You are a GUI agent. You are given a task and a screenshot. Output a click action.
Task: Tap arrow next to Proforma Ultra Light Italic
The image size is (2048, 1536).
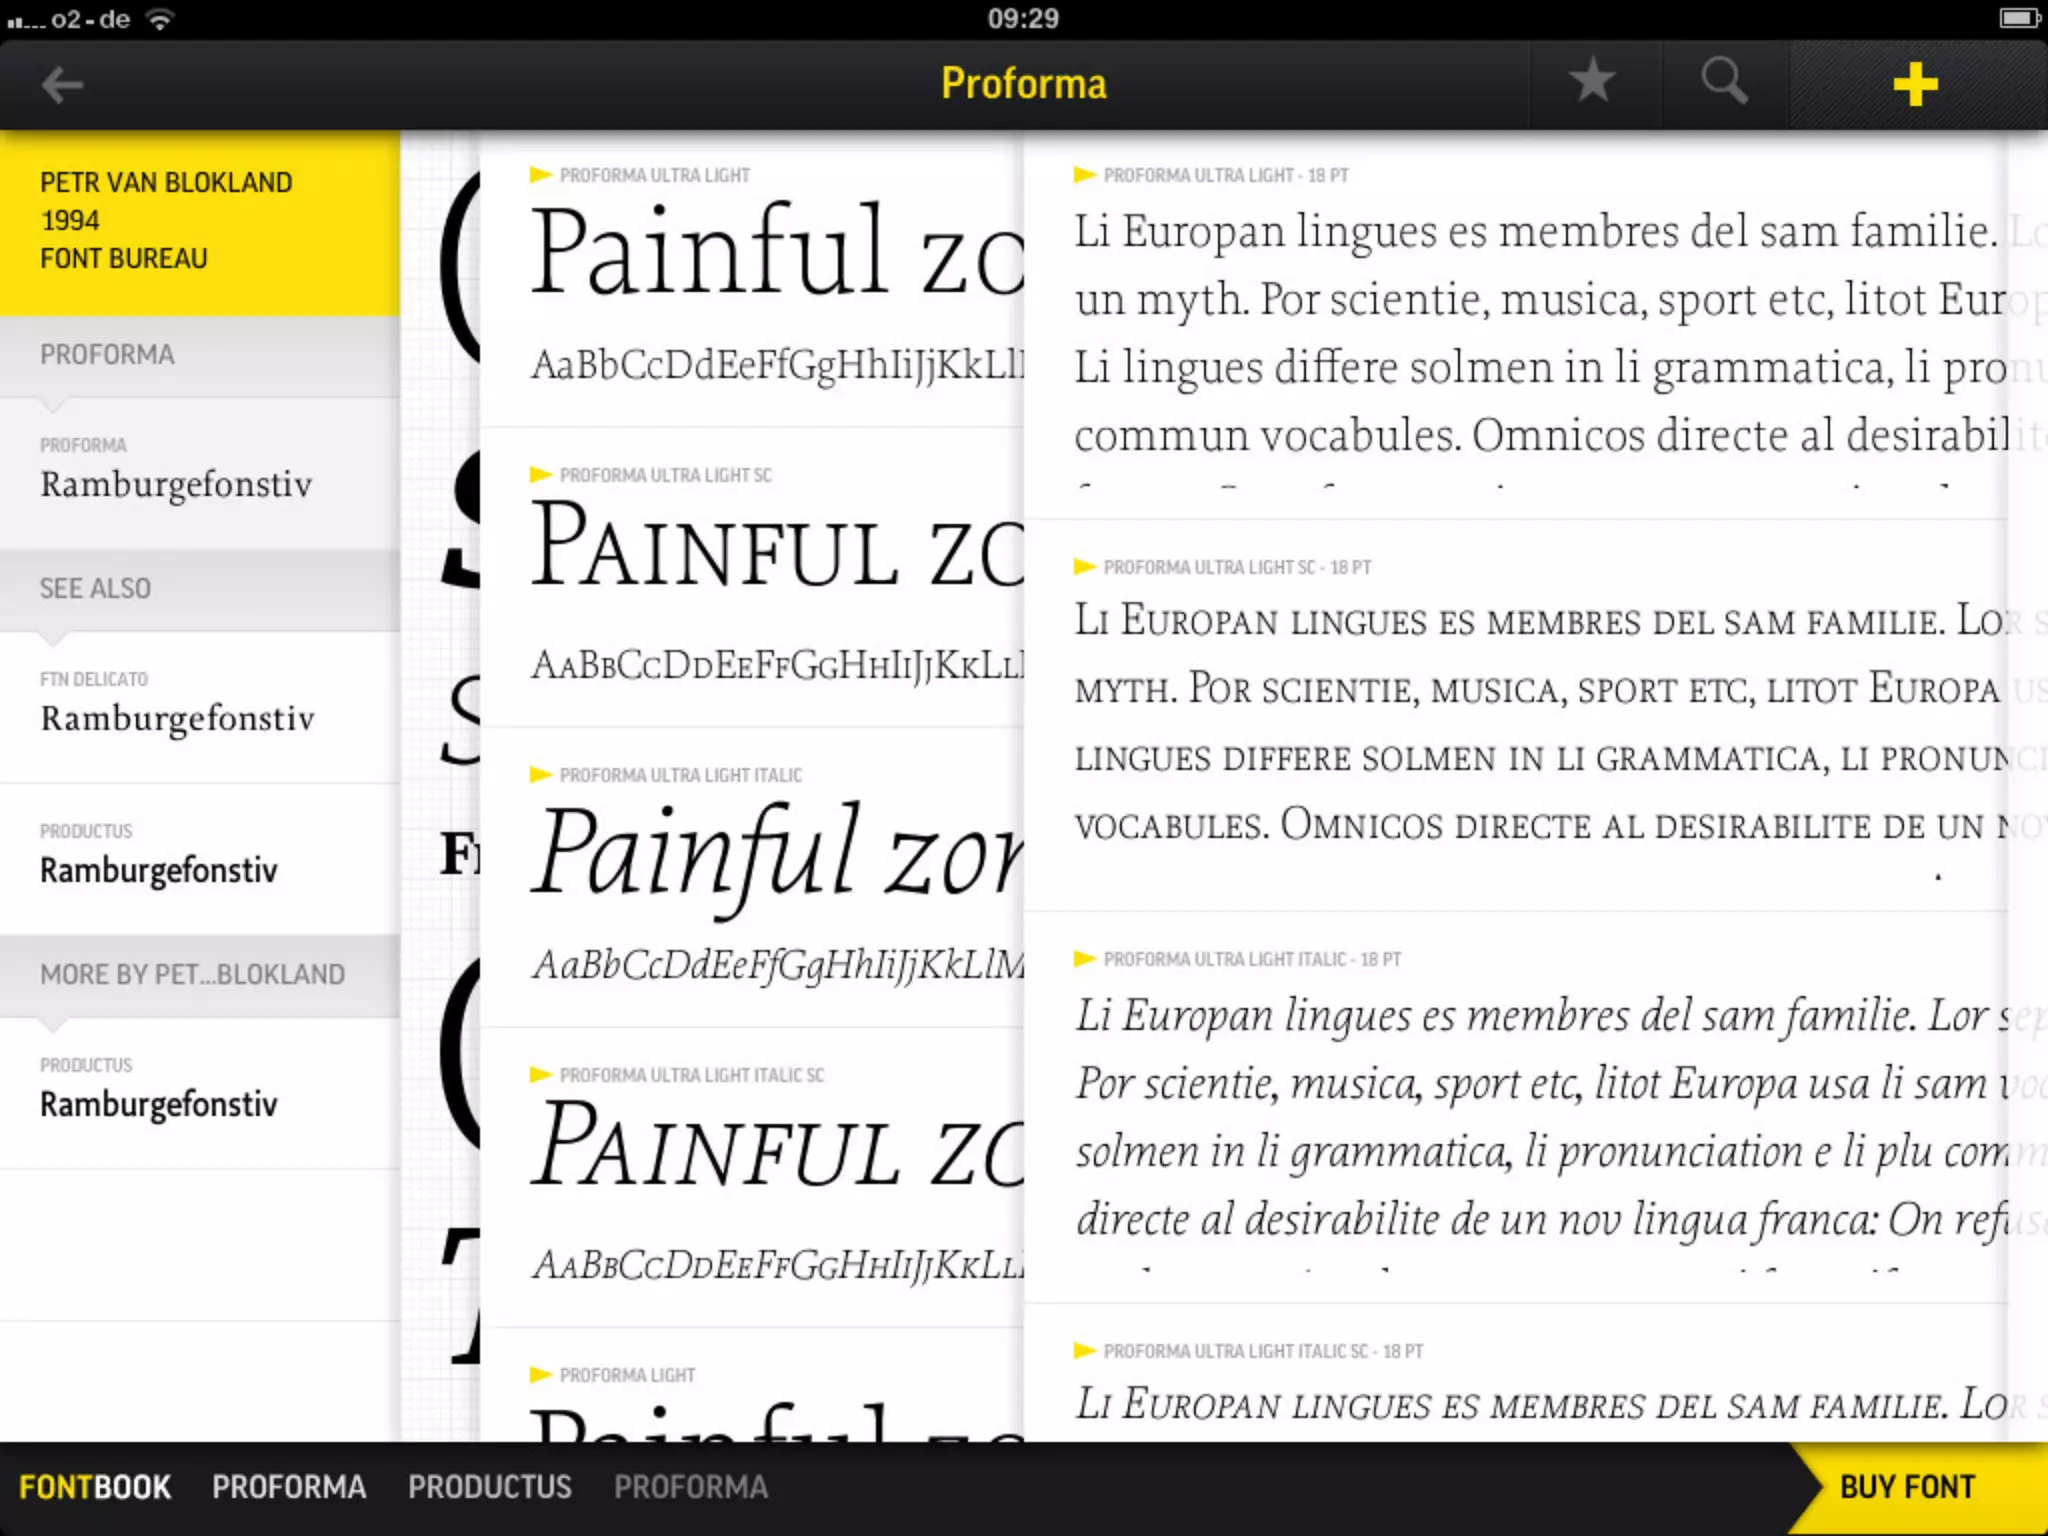point(541,775)
